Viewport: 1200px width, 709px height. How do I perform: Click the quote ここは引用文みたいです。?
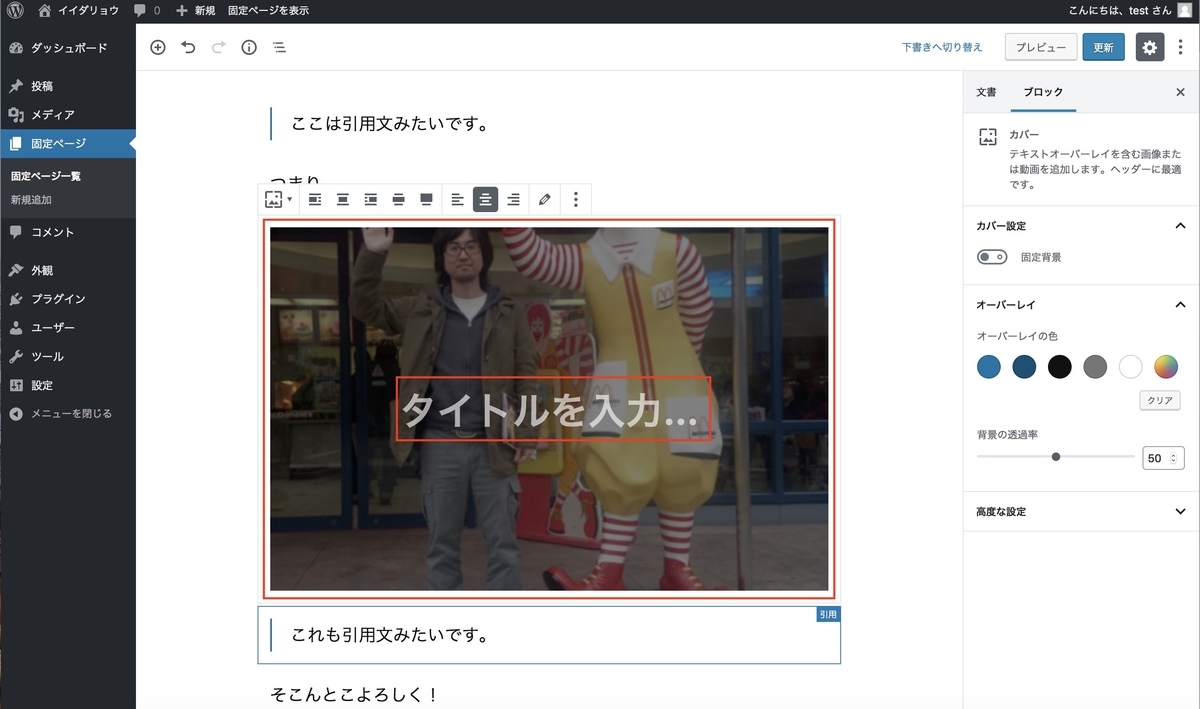point(389,124)
